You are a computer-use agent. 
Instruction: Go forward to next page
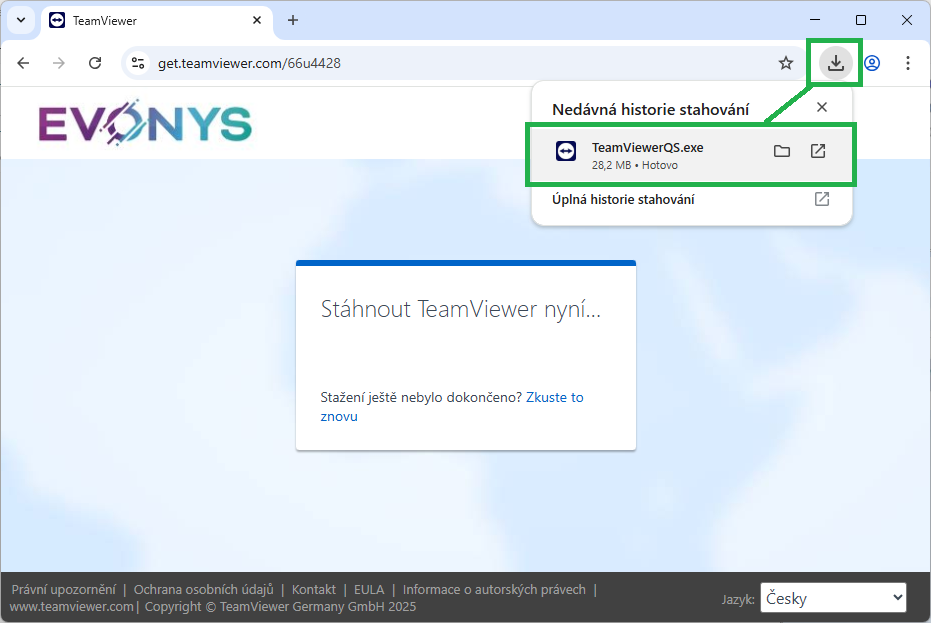59,63
